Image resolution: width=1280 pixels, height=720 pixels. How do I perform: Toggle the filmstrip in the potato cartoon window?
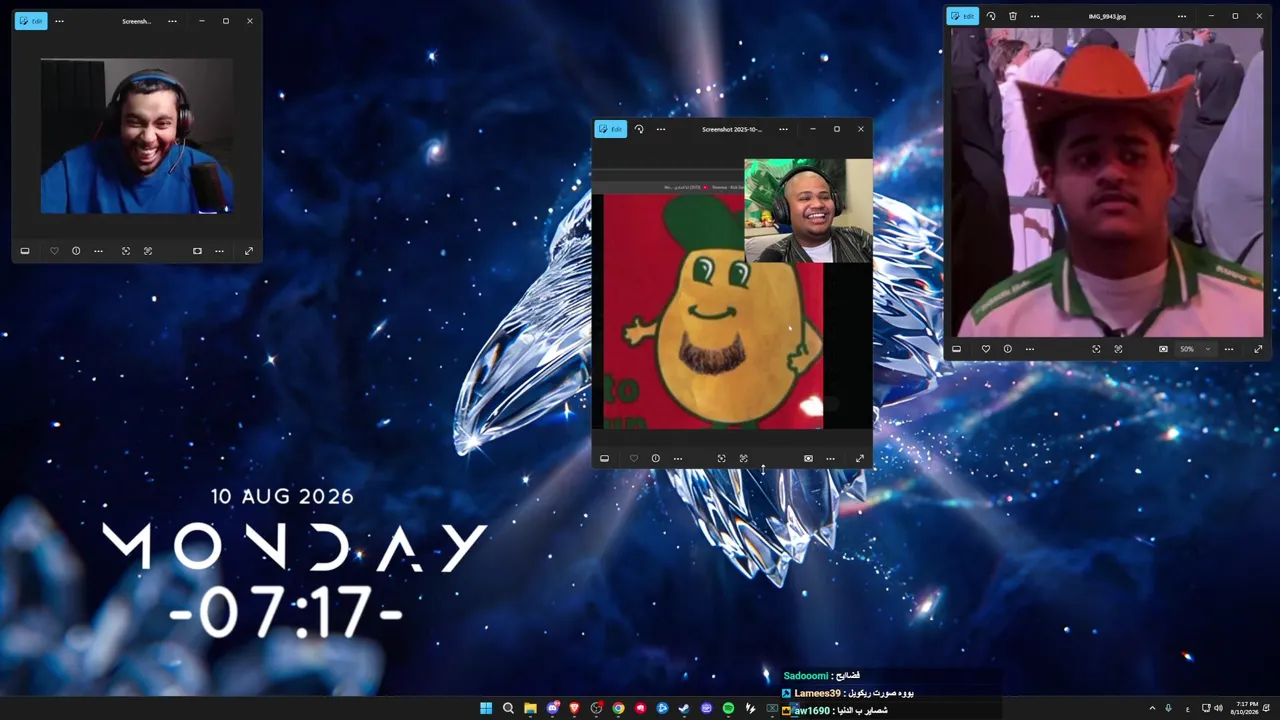[x=604, y=459]
